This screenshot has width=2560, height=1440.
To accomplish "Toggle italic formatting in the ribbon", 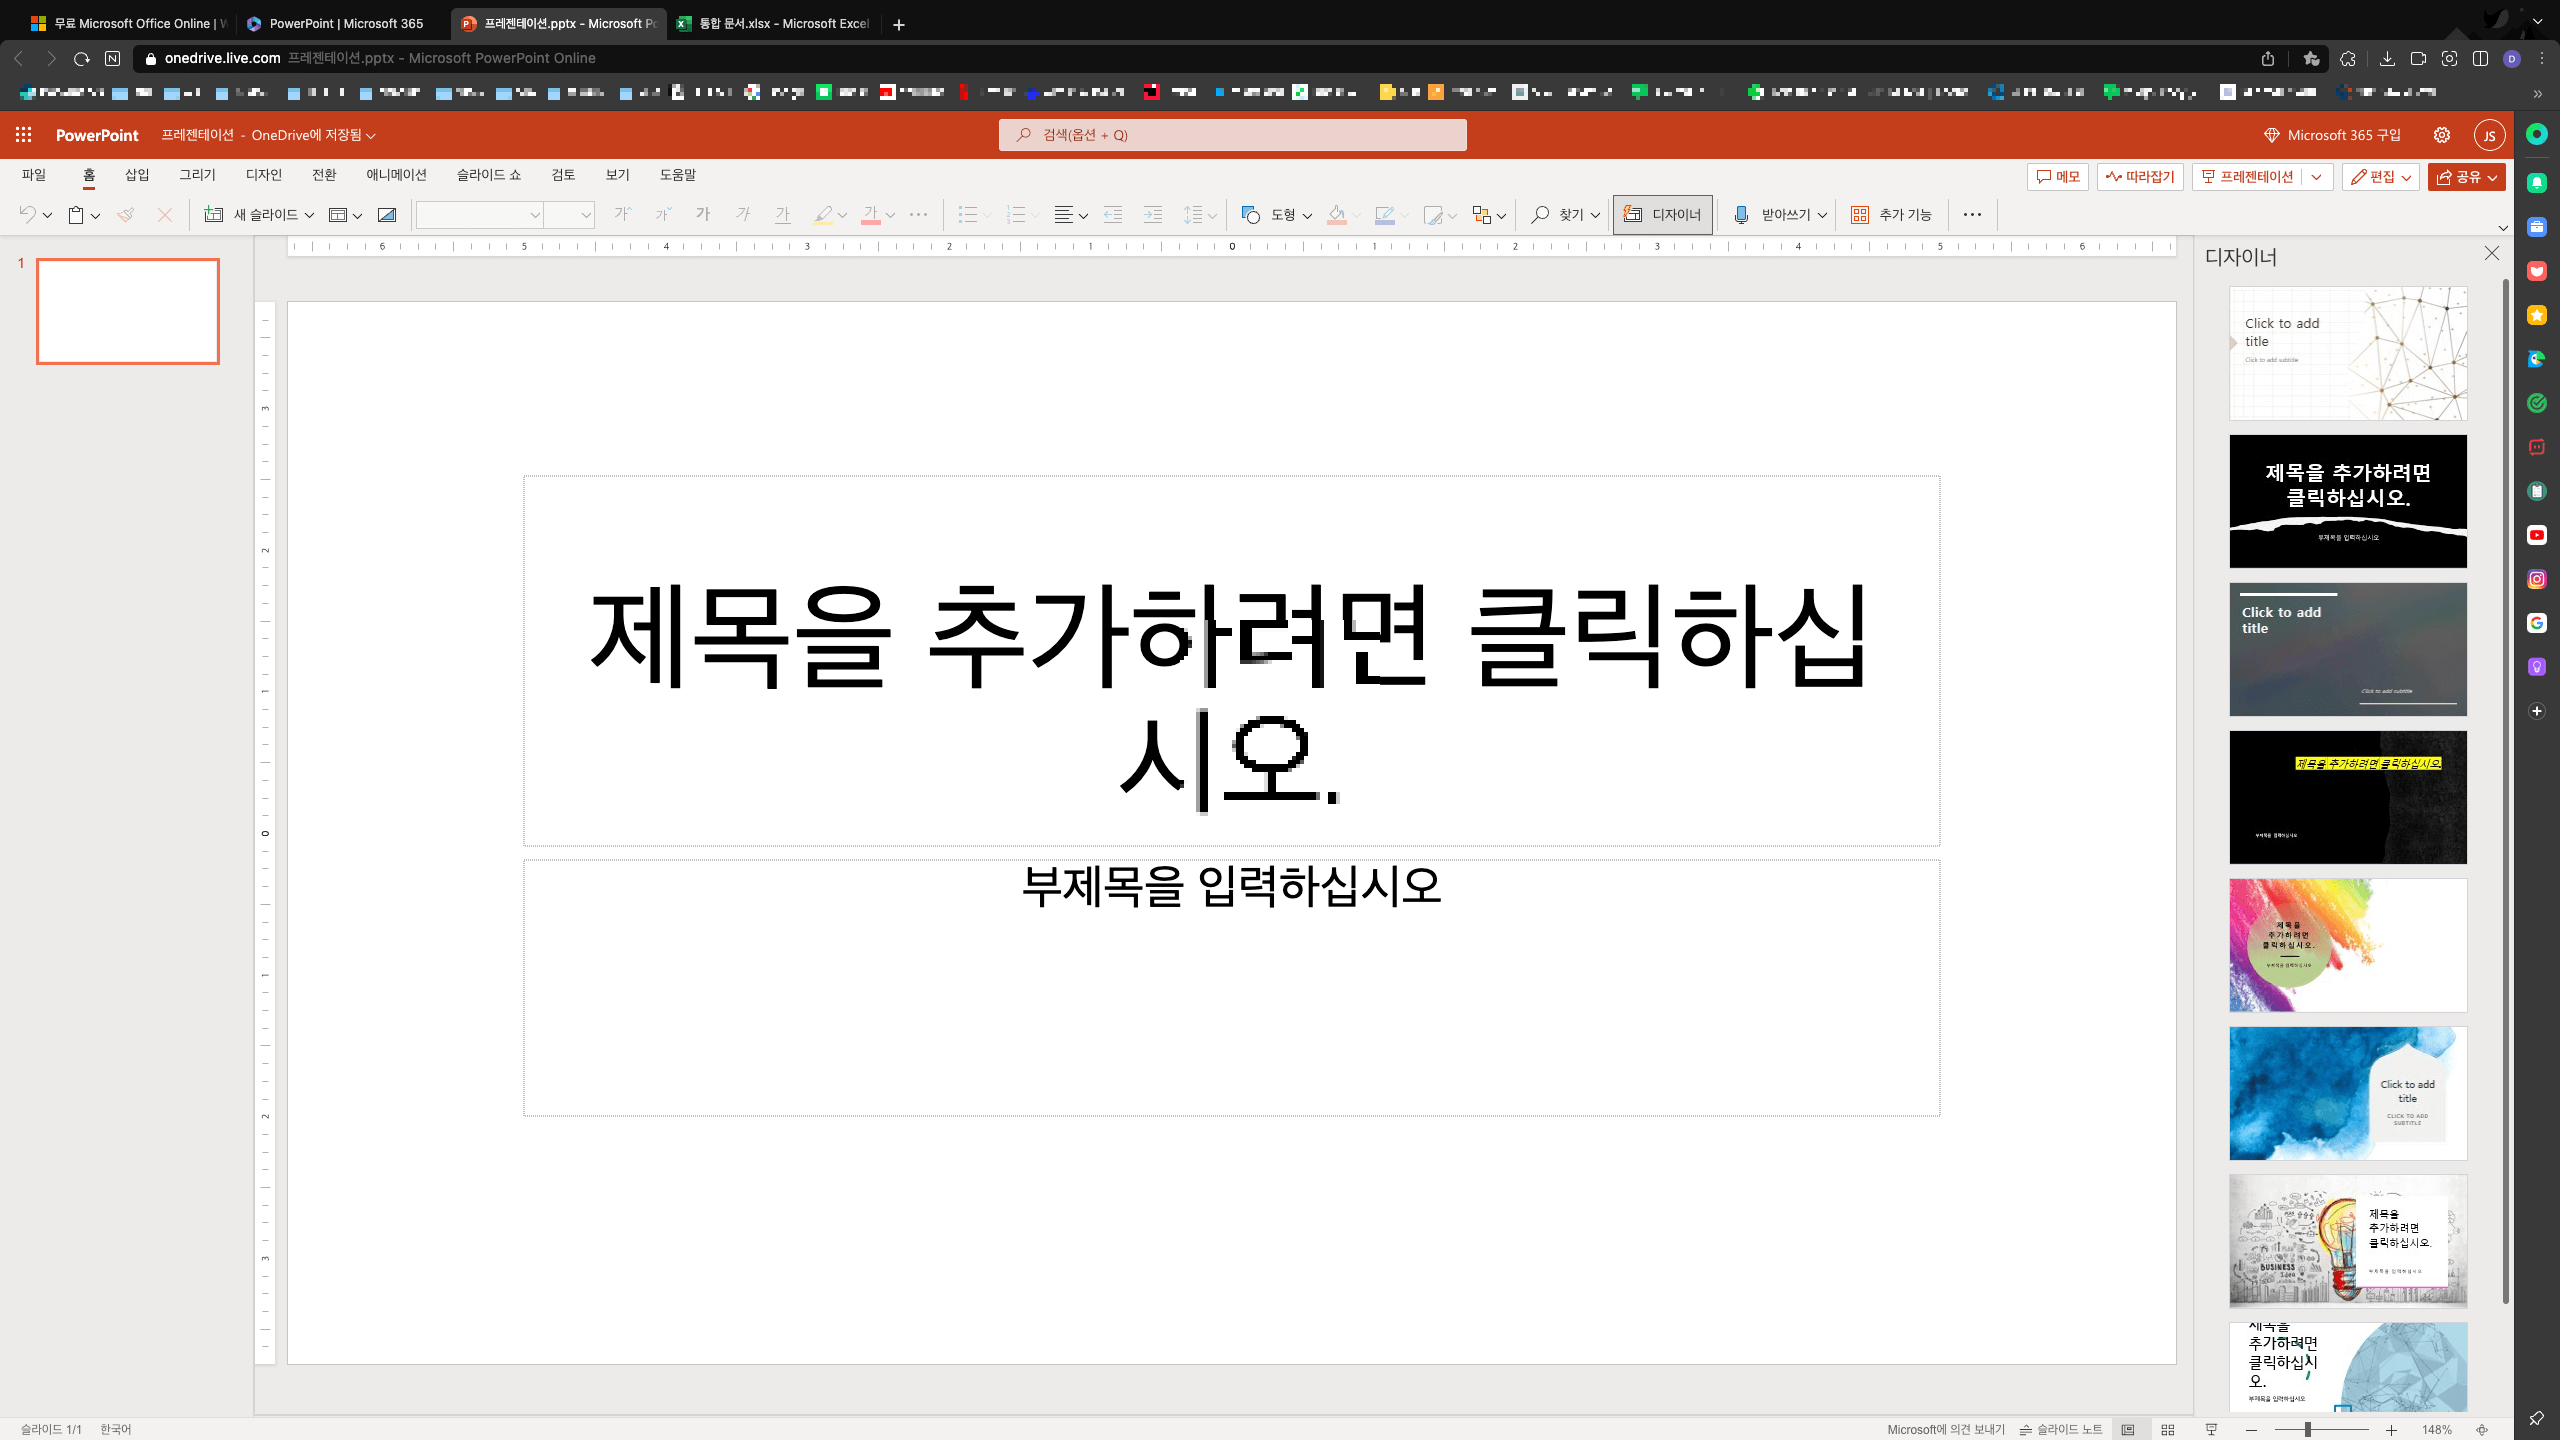I will click(745, 214).
